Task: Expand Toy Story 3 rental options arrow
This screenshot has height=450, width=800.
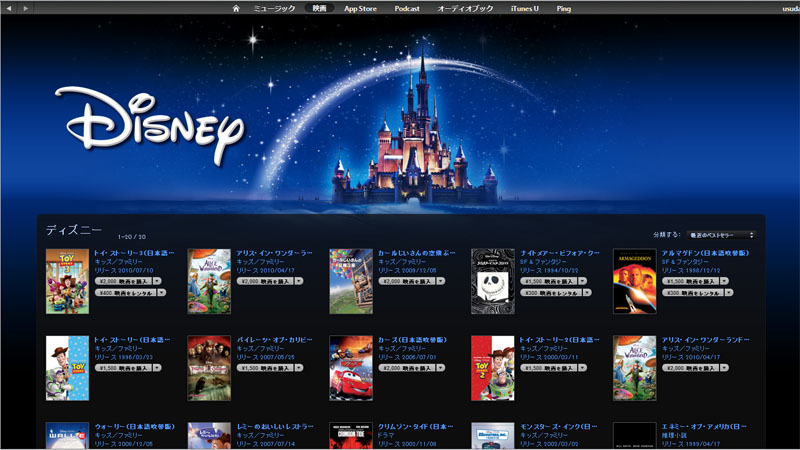Action: [162, 293]
